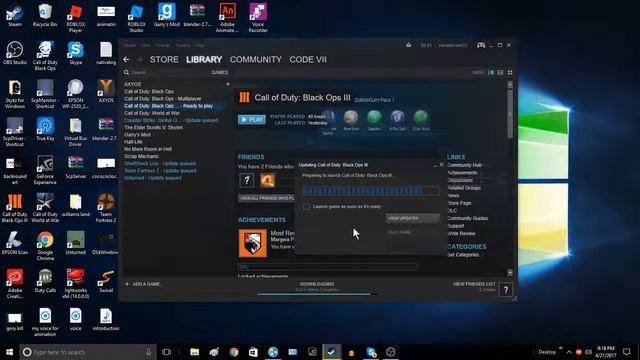Open Steam notifications inbox icon

coord(409,45)
